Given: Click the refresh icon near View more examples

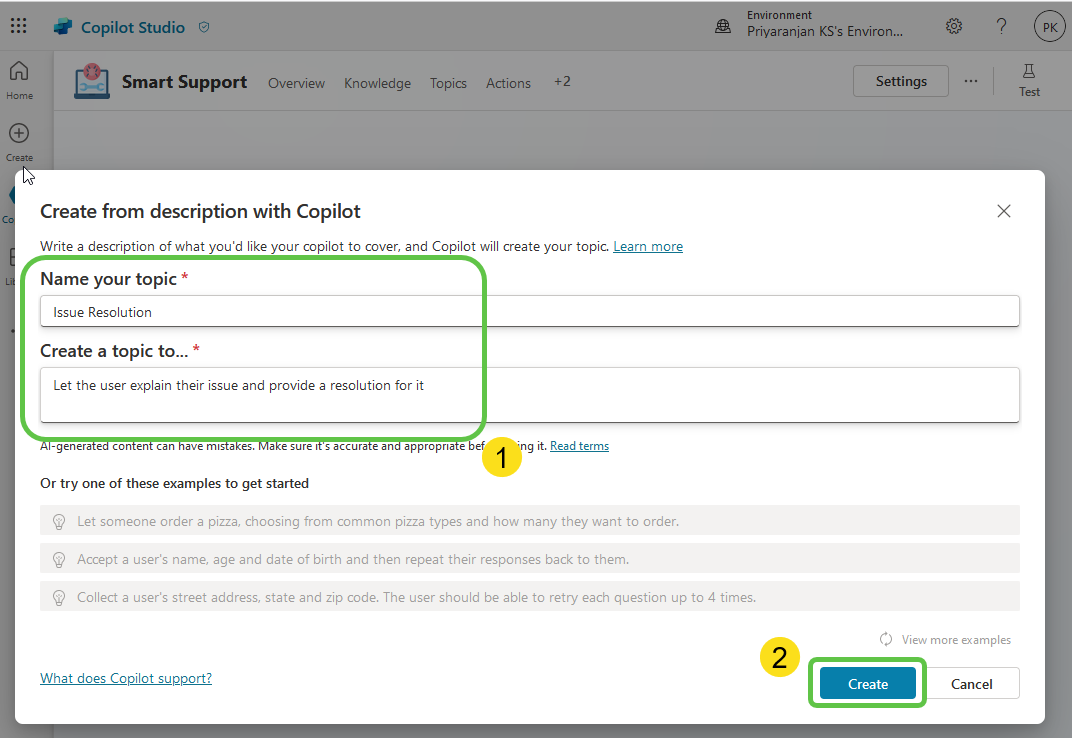Looking at the screenshot, I should pyautogui.click(x=885, y=639).
